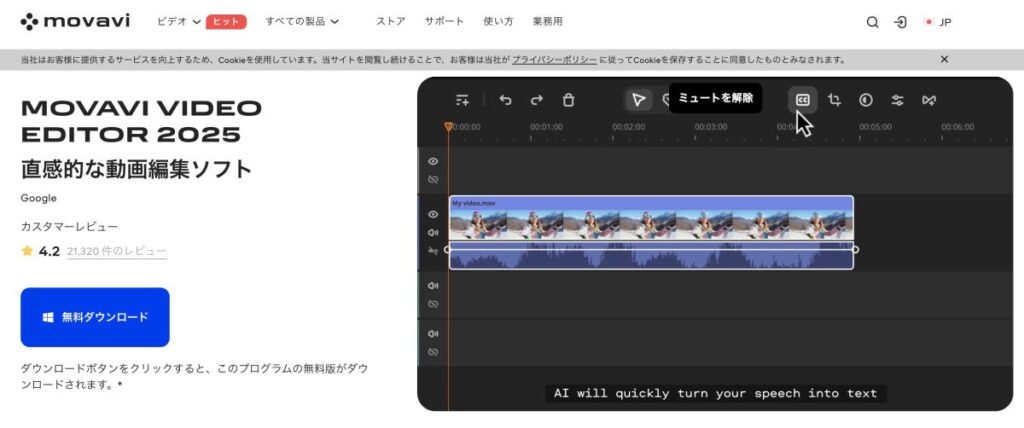Select the pointer selection tool
Image resolution: width=1024 pixels, height=428 pixels.
click(638, 100)
